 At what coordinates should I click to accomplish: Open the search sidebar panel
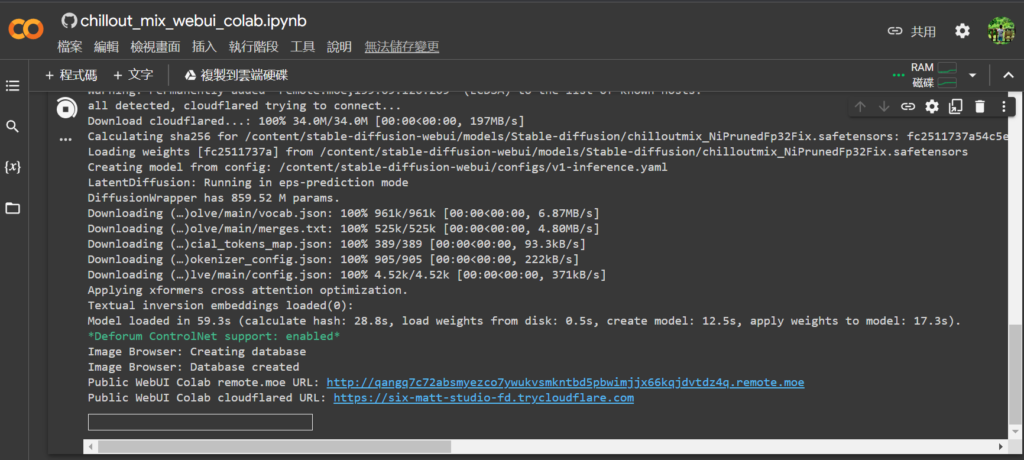(x=12, y=127)
